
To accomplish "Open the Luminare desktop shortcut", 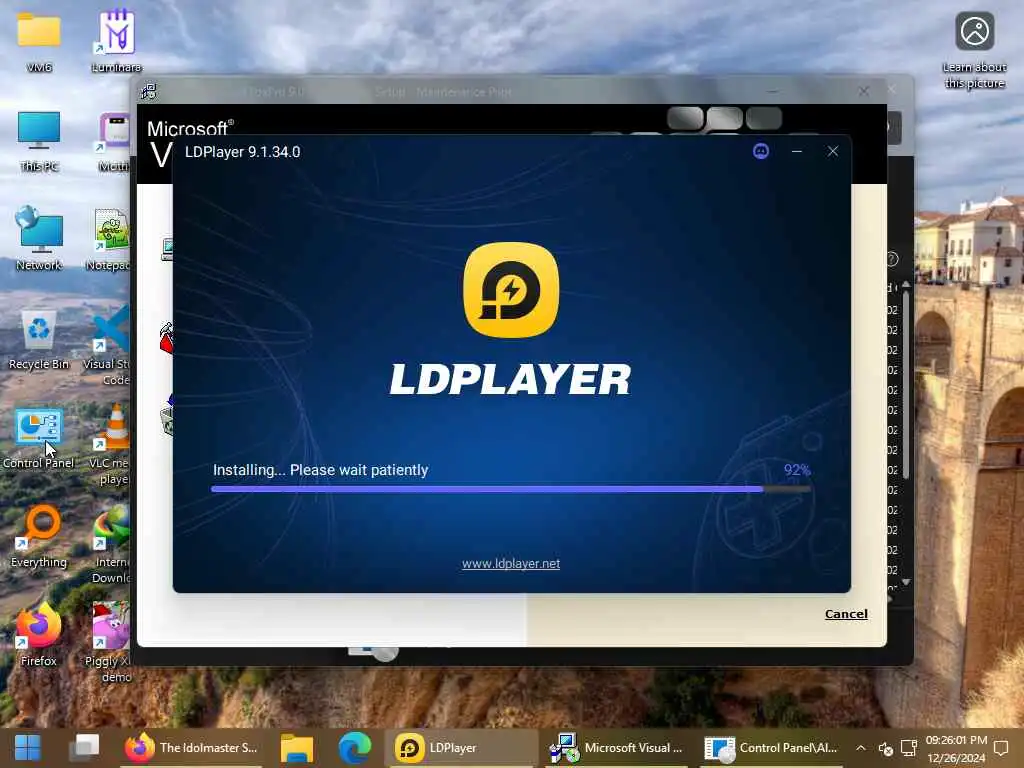I will [x=117, y=40].
